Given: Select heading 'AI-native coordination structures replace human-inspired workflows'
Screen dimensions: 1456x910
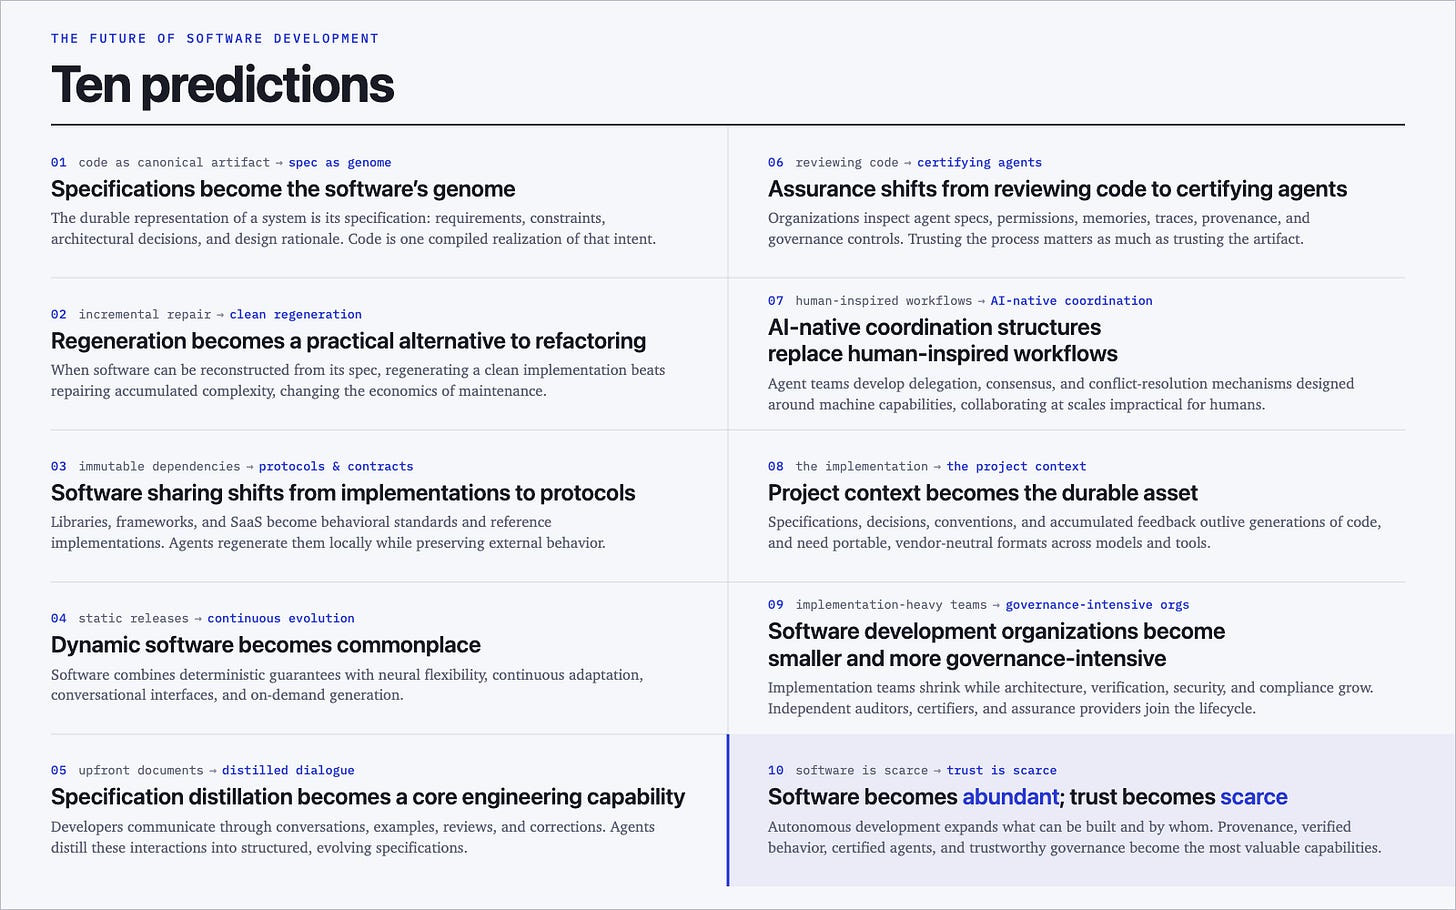Looking at the screenshot, I should click(x=943, y=341).
